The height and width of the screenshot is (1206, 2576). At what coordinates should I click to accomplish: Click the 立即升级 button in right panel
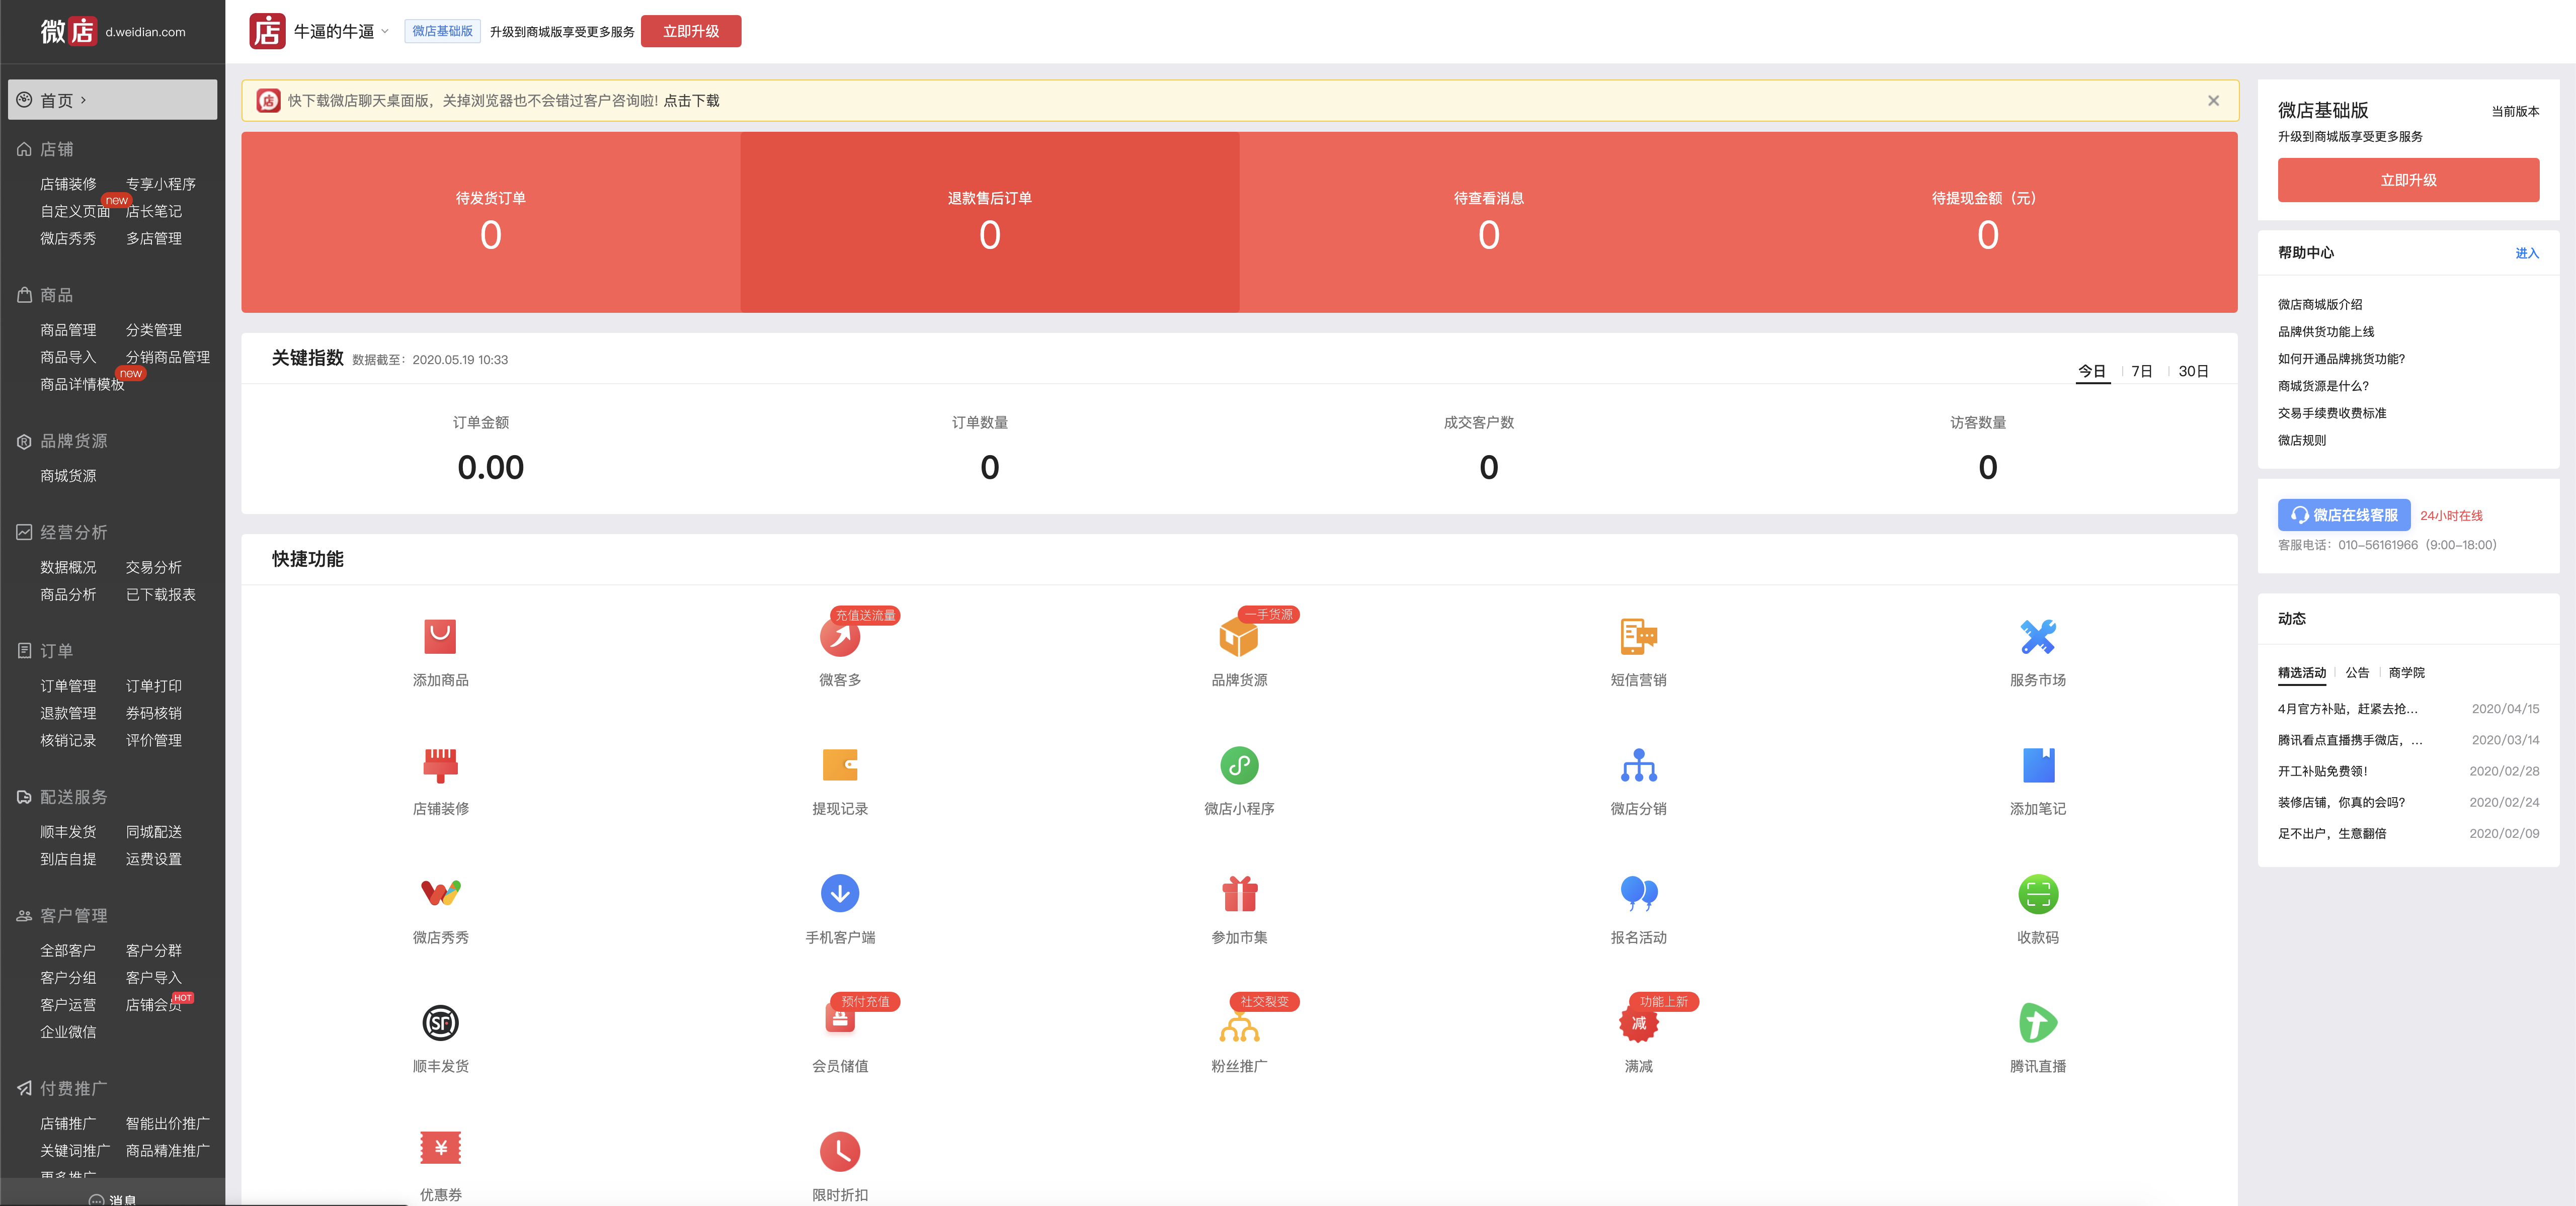click(x=2407, y=180)
